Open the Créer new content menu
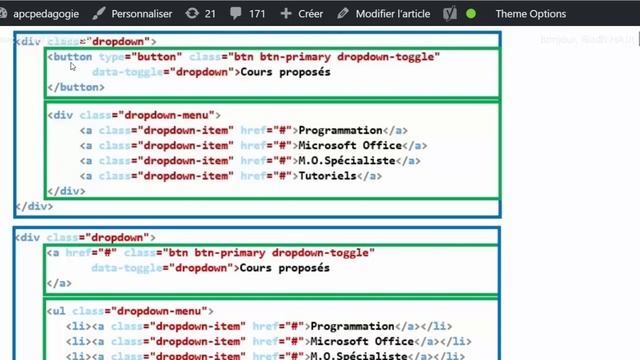This screenshot has height=360, width=640. tap(310, 14)
